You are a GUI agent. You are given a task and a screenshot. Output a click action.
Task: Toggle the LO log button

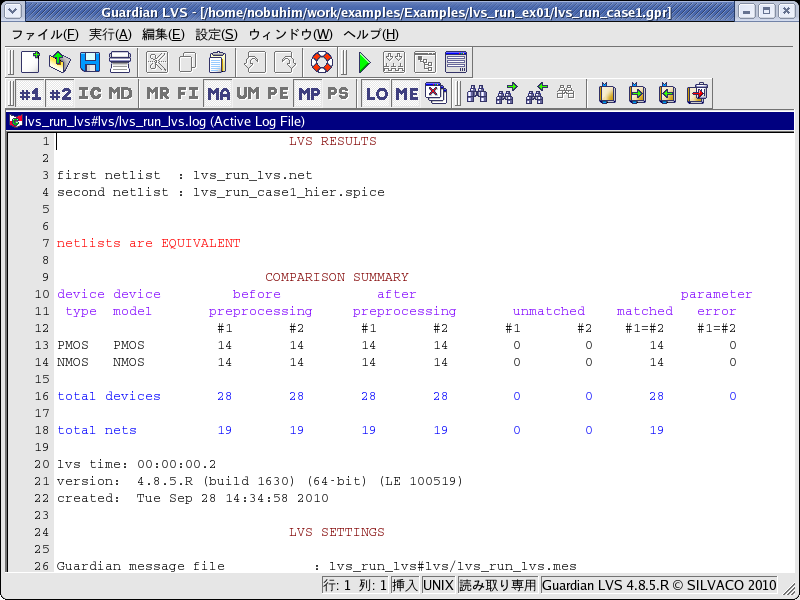point(377,93)
